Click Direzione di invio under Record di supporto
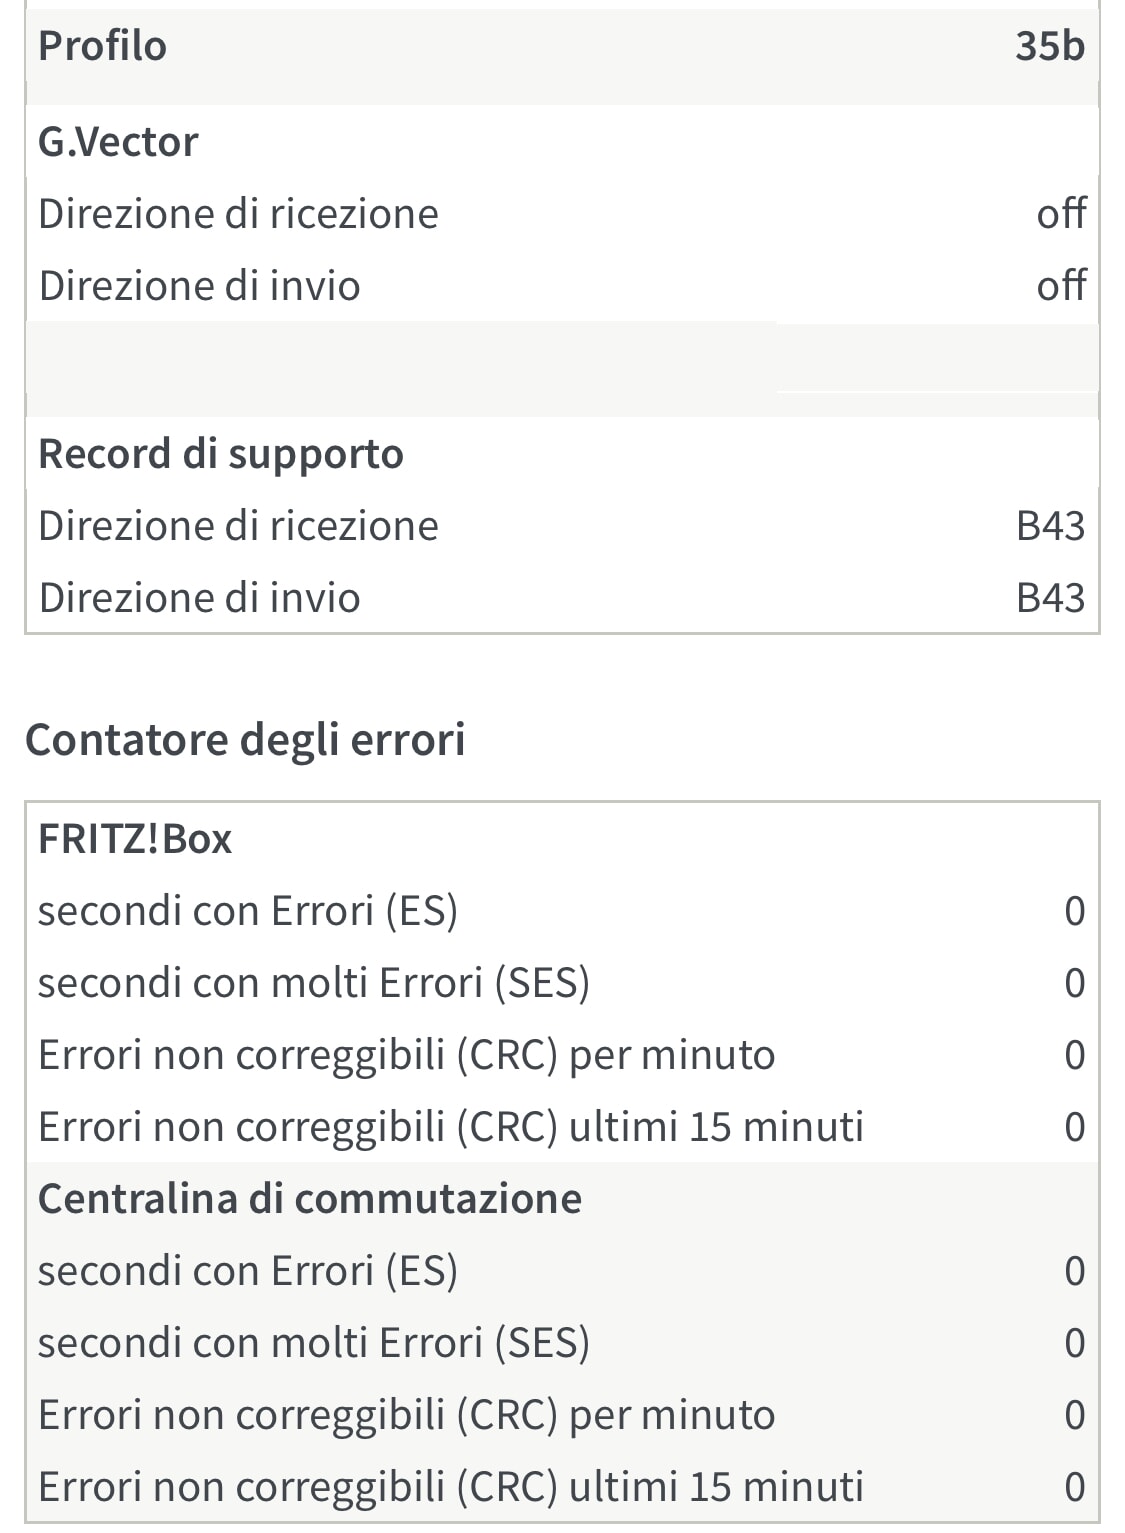1125x1533 pixels. tap(199, 598)
